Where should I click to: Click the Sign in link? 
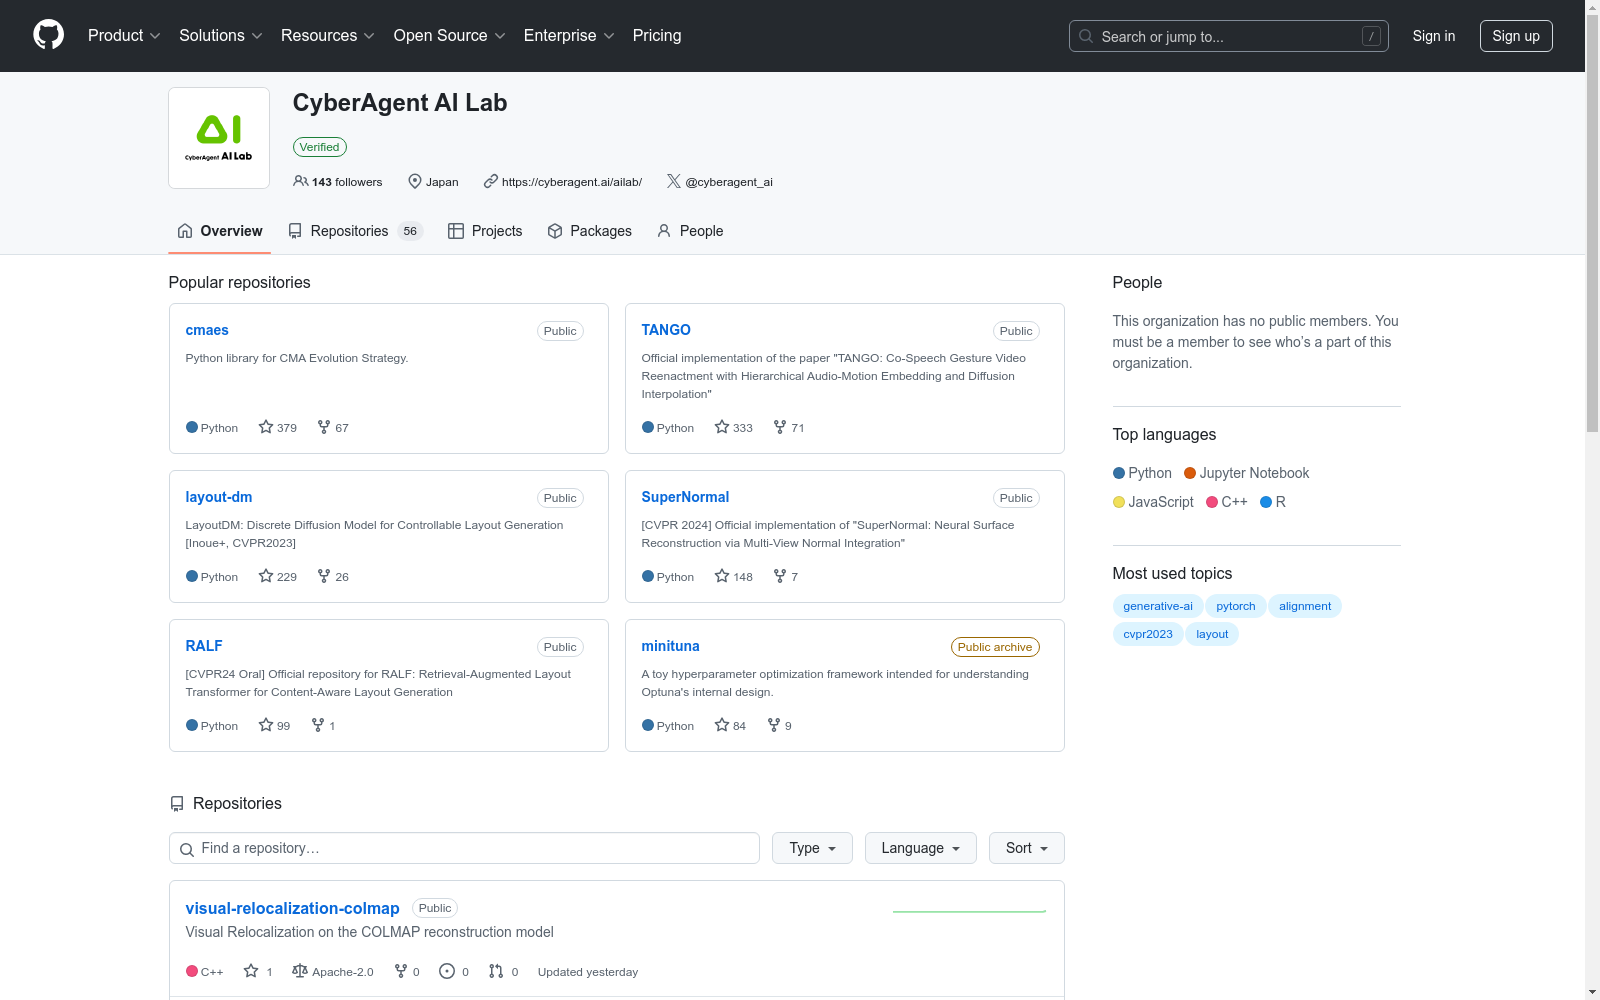1434,36
